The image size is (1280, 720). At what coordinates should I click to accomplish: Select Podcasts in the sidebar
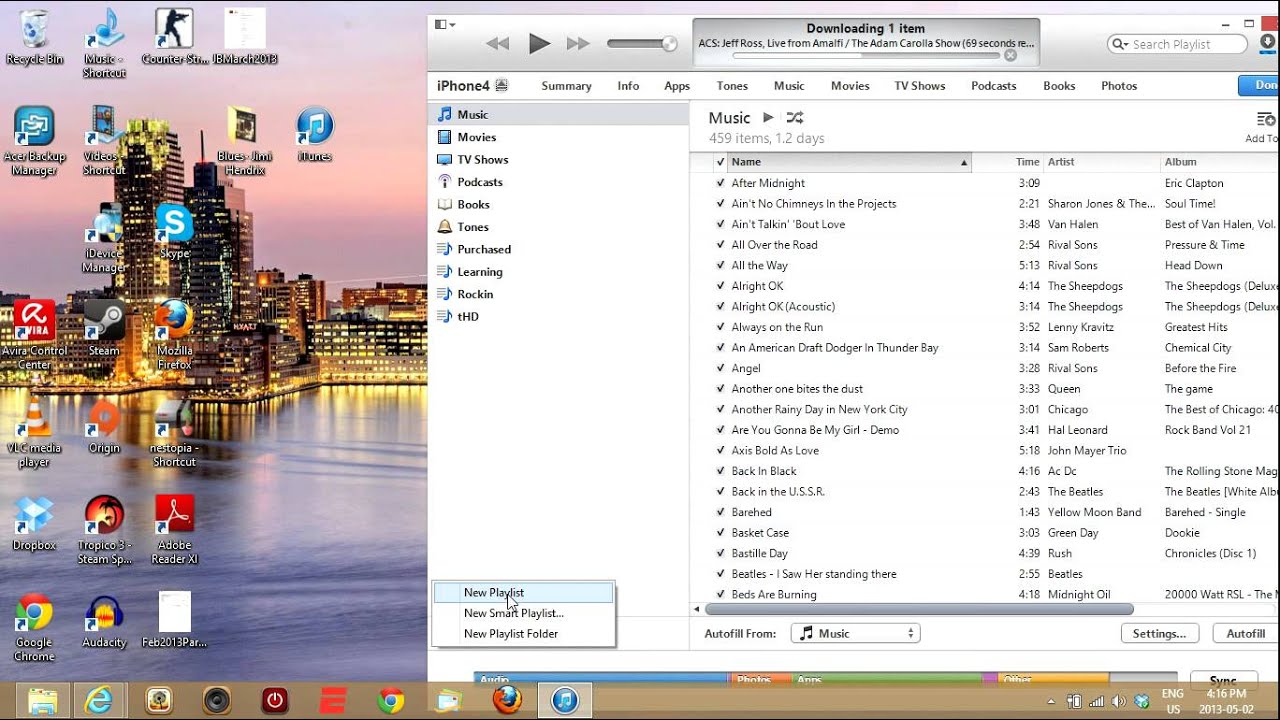click(x=558, y=182)
